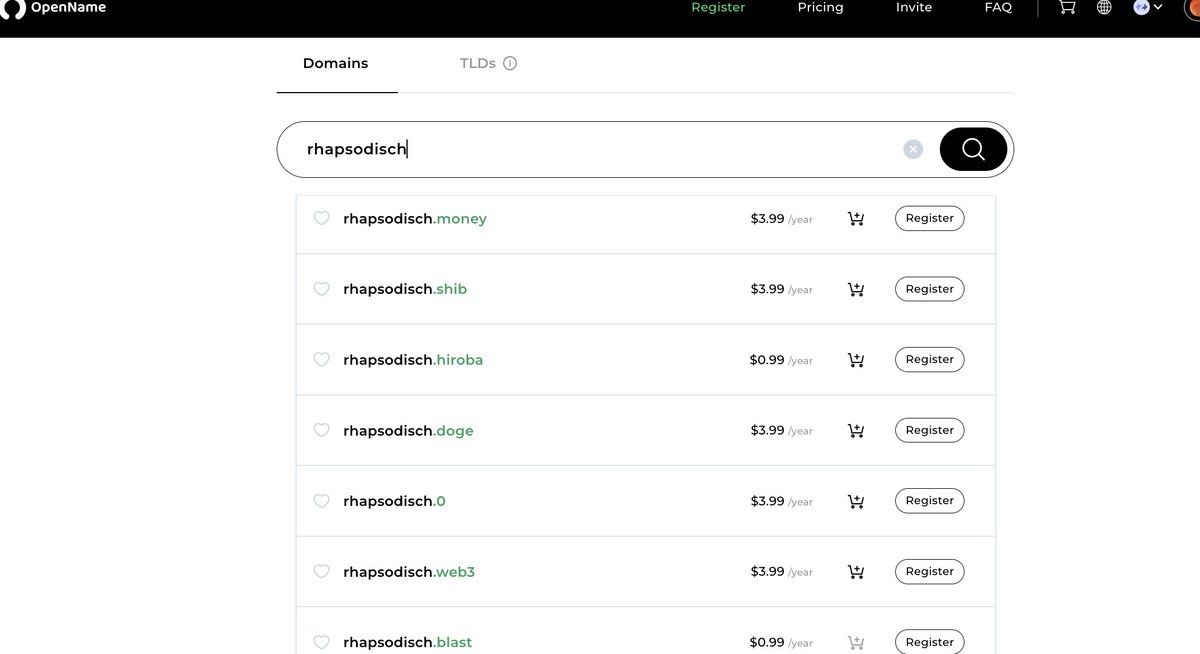Expand the account avatar dropdown
Image resolution: width=1200 pixels, height=654 pixels.
(x=1147, y=7)
